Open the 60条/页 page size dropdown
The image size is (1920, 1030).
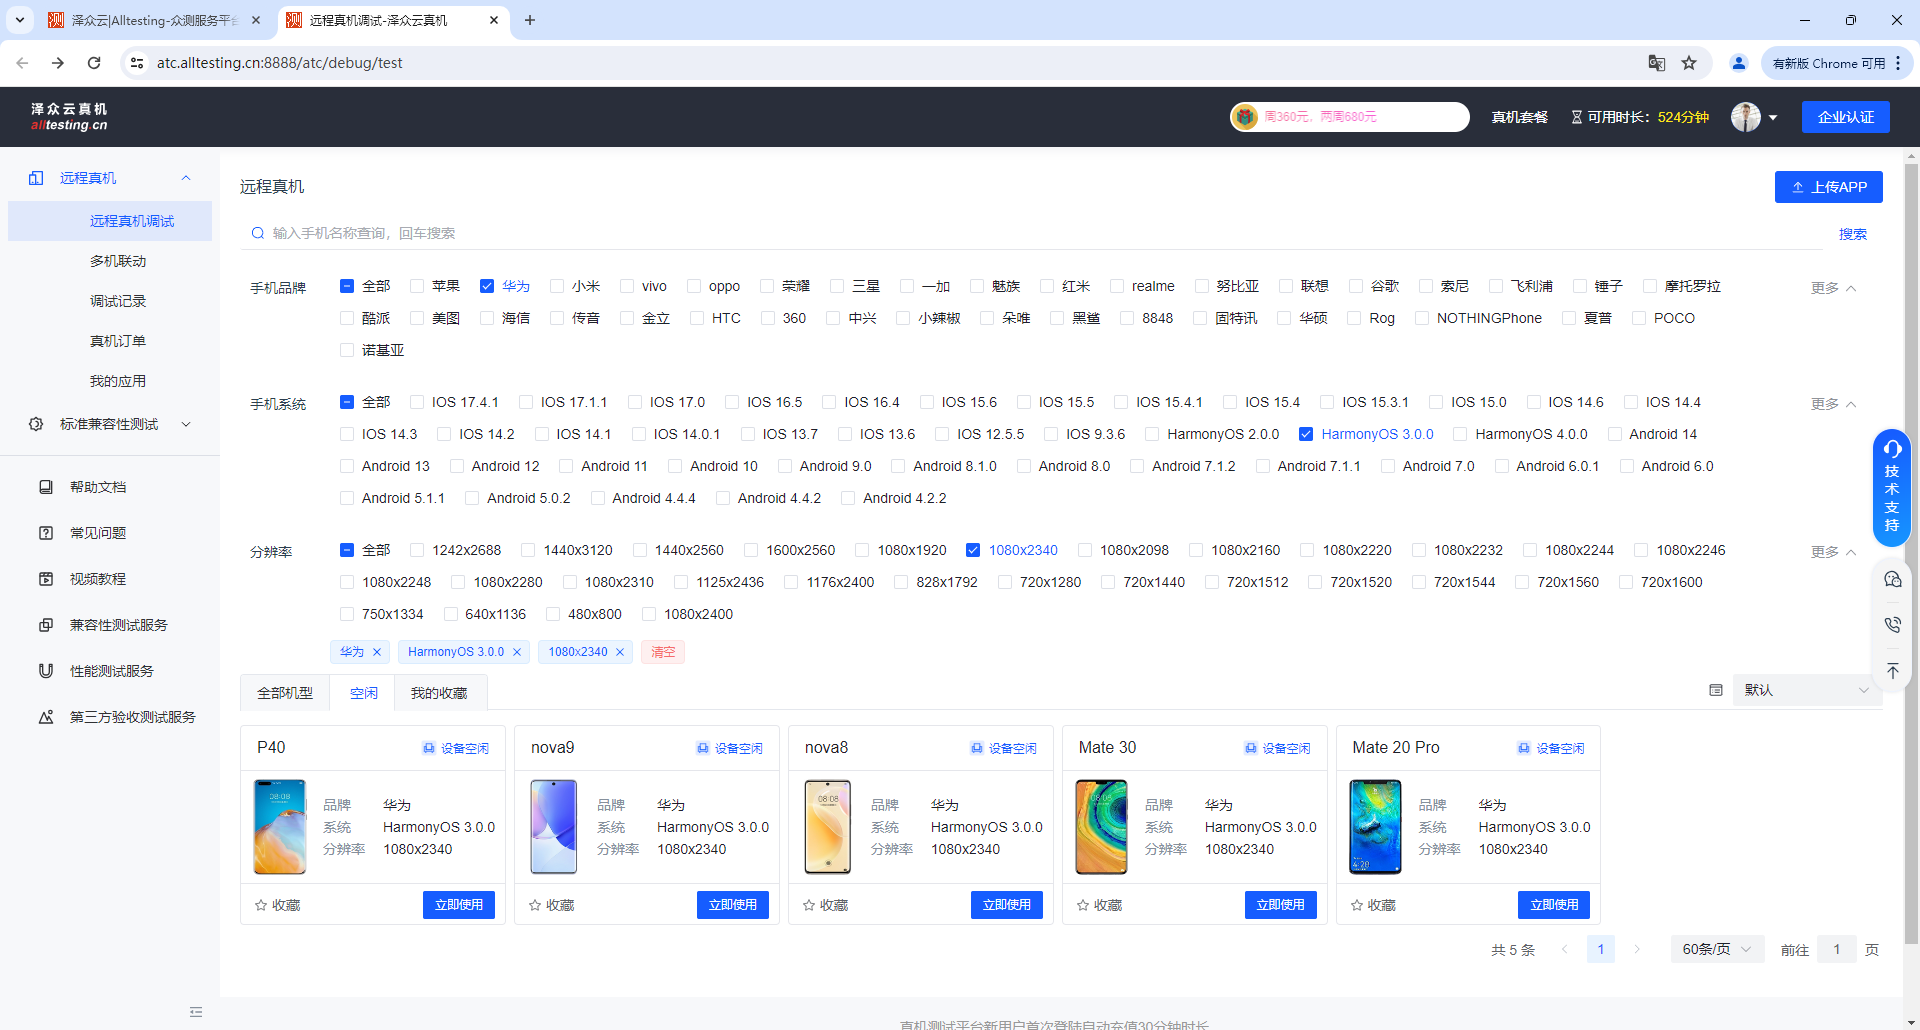(x=1716, y=949)
